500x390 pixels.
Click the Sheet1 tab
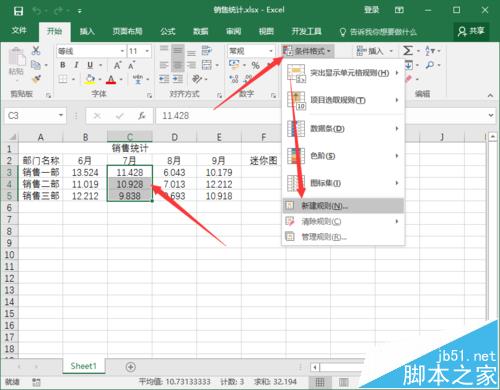[83, 366]
